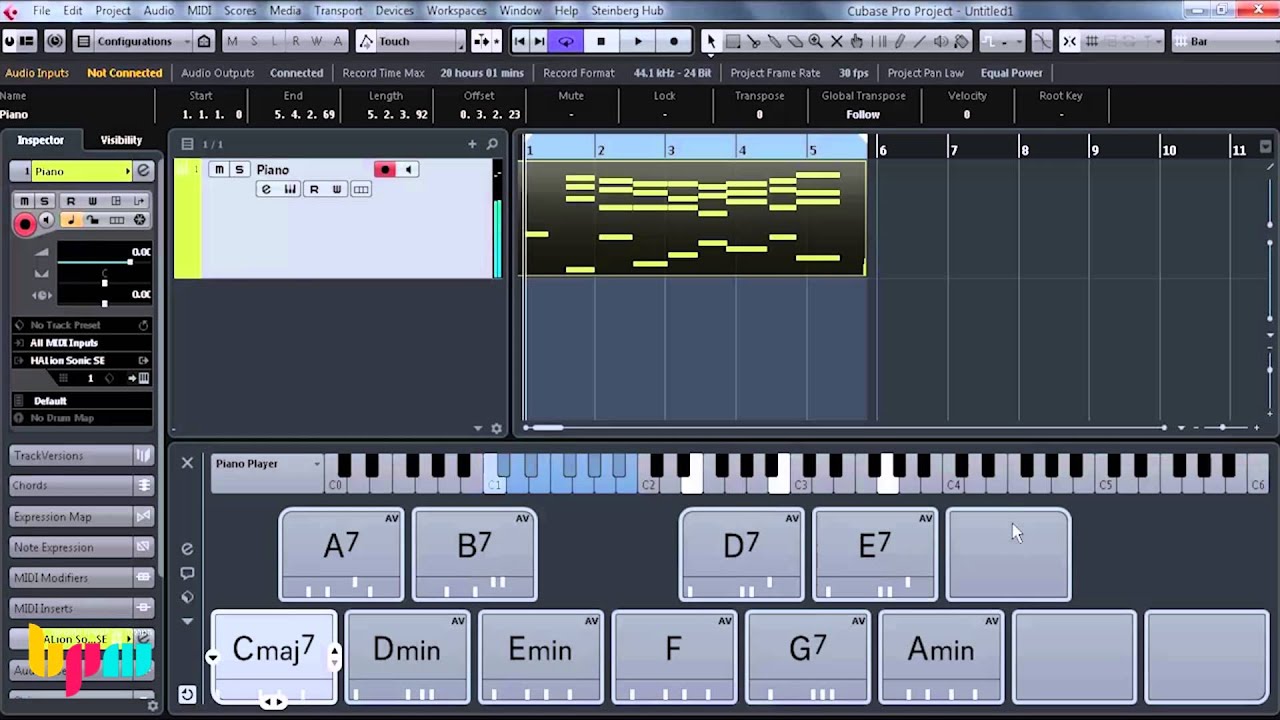Trigger the Dmin chord pad
The image size is (1280, 720).
(x=407, y=658)
